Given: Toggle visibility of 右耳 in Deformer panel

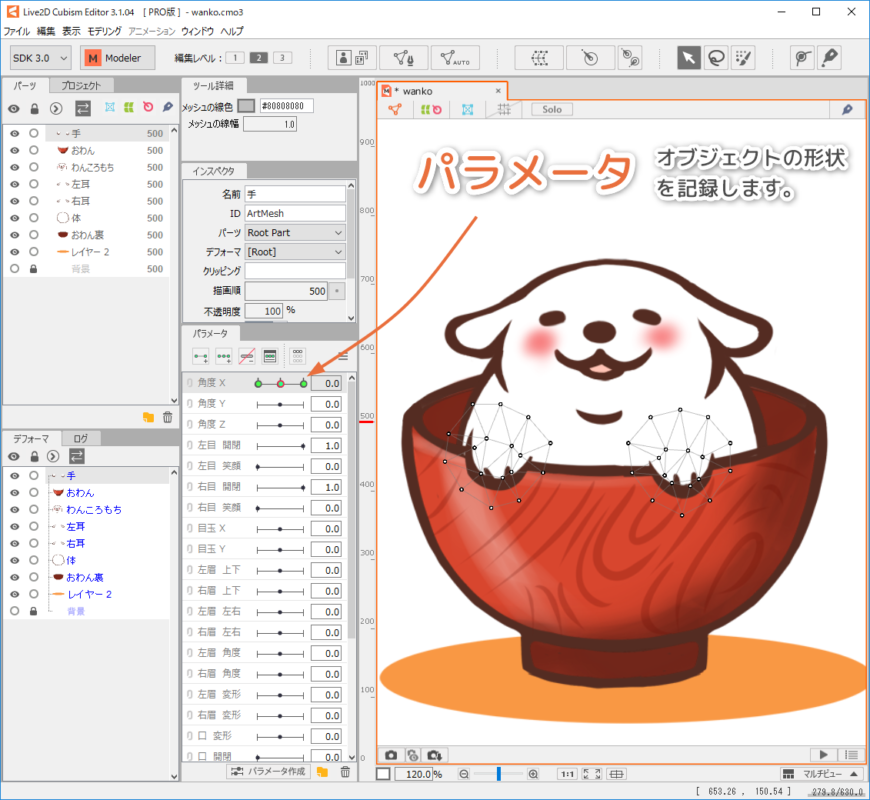Looking at the screenshot, I should click(14, 544).
